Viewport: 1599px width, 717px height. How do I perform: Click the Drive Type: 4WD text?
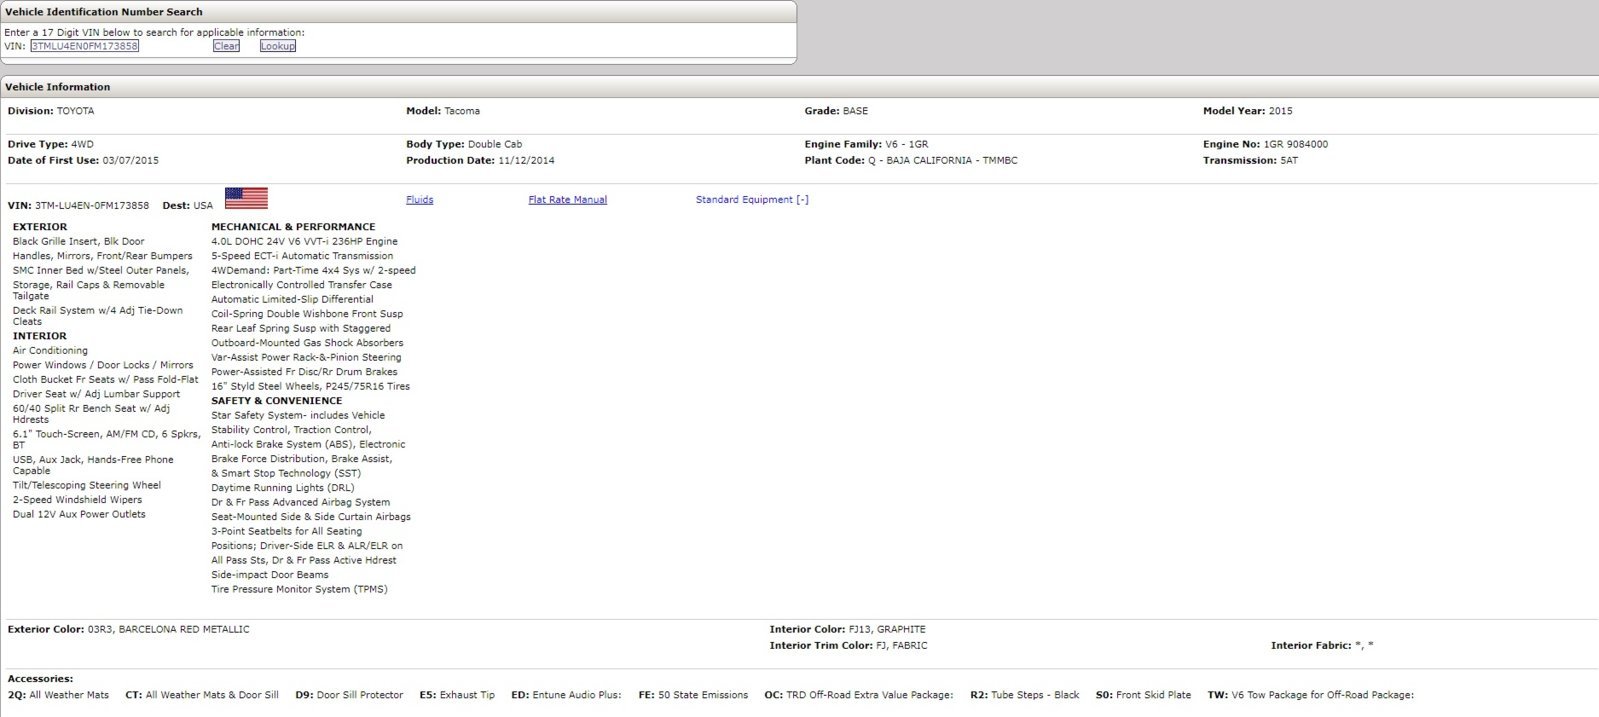[x=51, y=145]
